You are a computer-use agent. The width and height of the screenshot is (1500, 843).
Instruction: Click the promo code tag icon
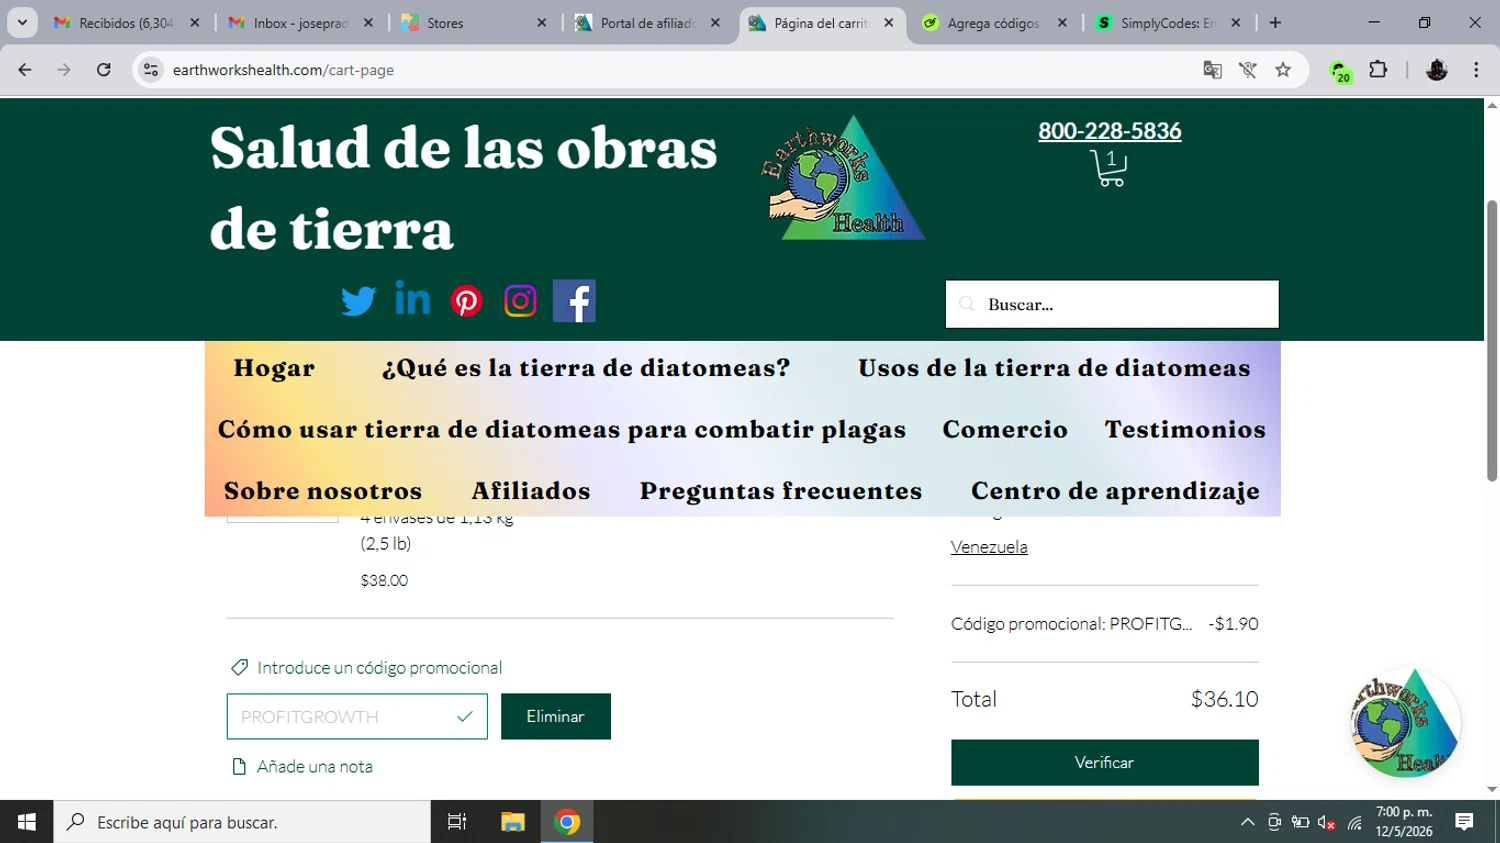[x=239, y=667]
